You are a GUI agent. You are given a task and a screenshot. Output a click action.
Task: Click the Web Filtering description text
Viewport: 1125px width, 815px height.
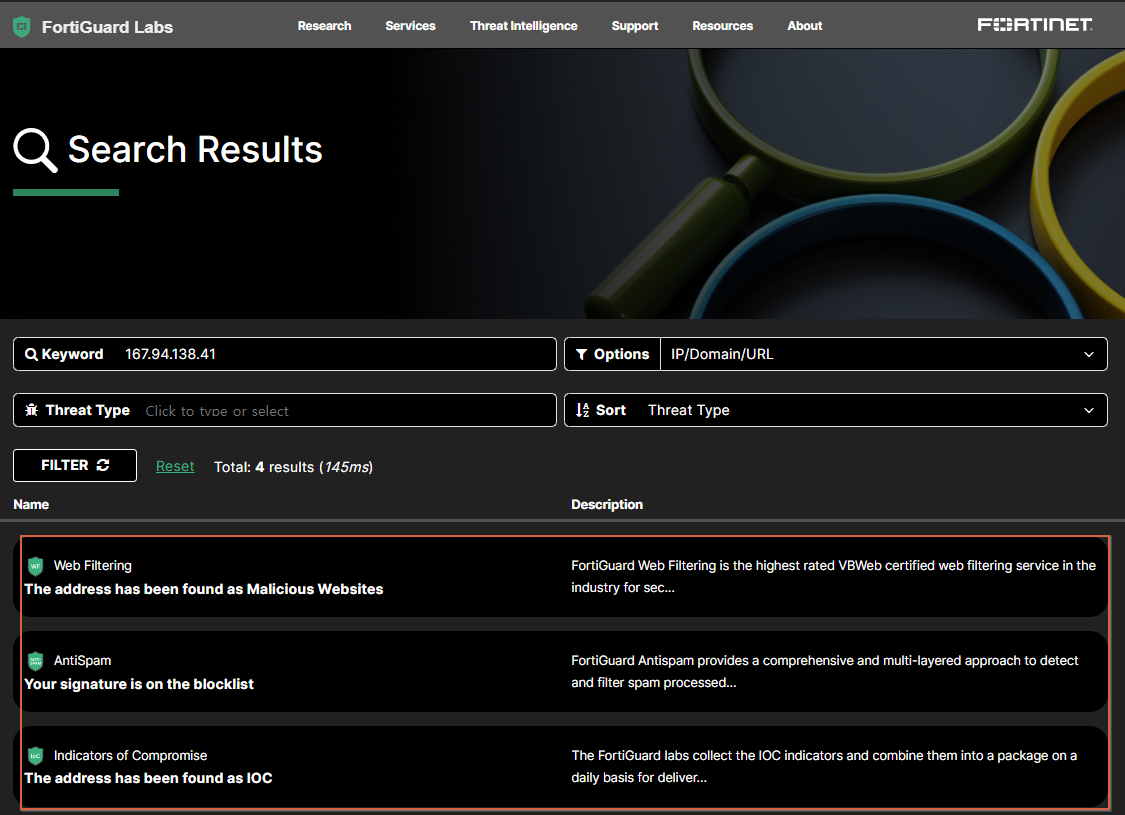(x=834, y=577)
